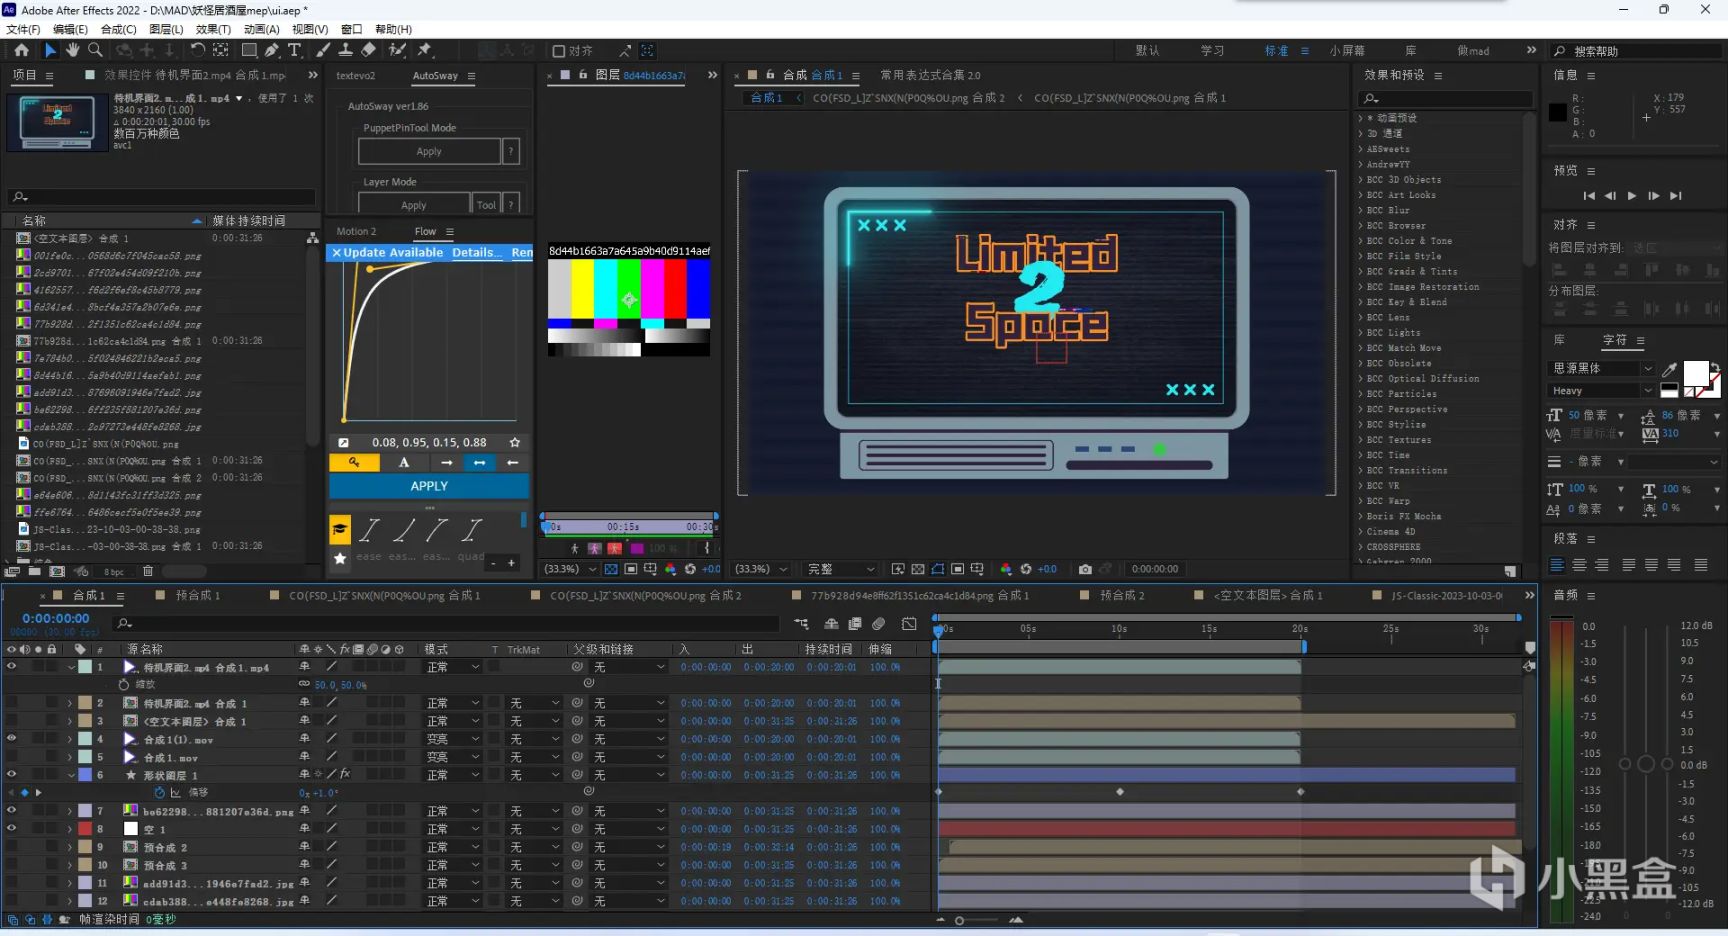Click the preview Play button
The width and height of the screenshot is (1728, 936).
(x=1632, y=196)
